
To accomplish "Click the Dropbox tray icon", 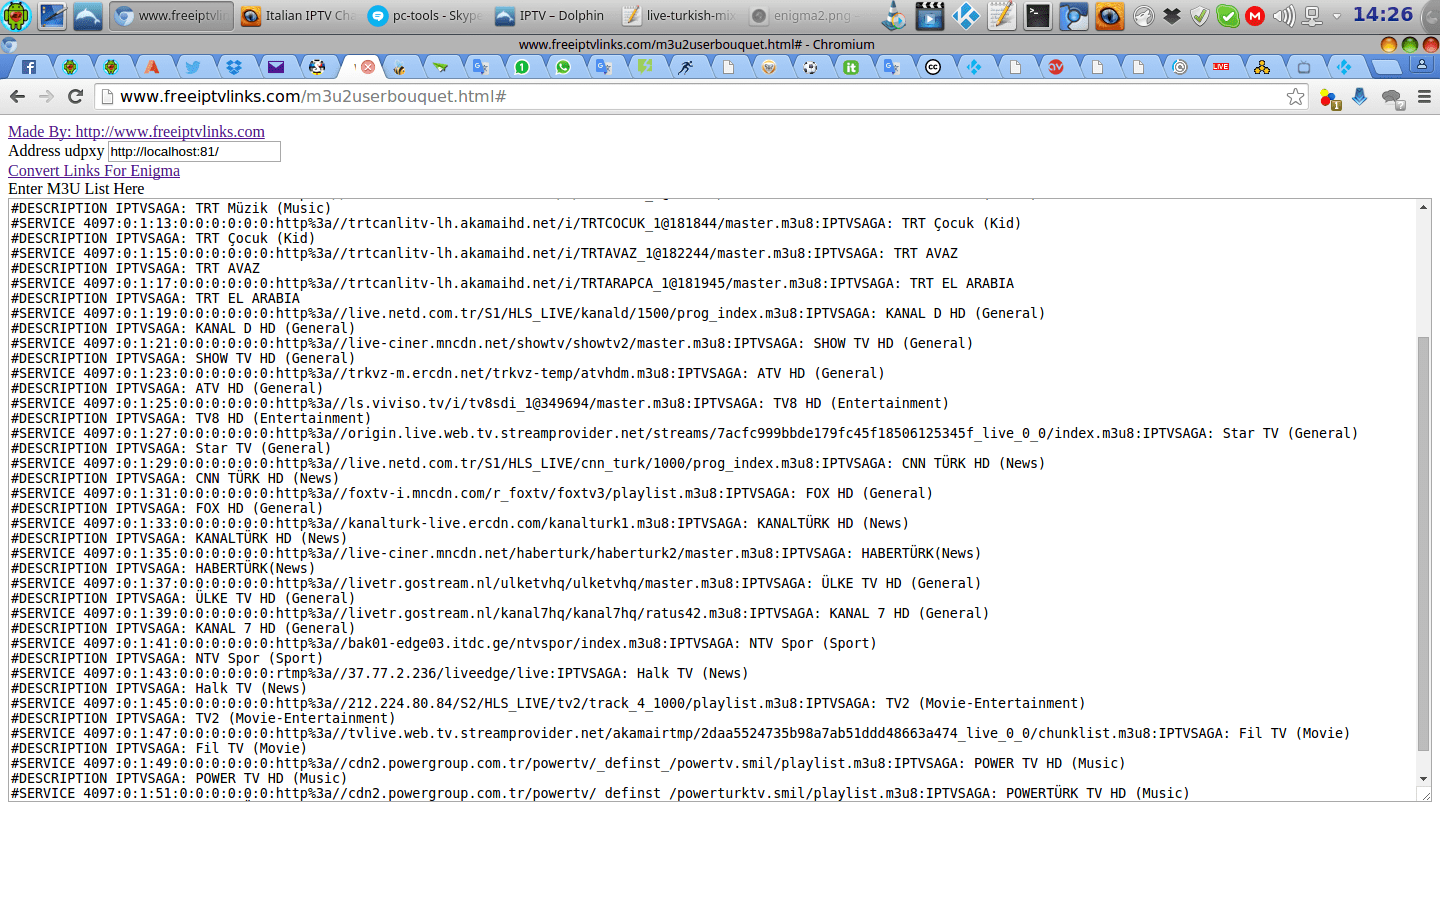I will click(x=1173, y=16).
